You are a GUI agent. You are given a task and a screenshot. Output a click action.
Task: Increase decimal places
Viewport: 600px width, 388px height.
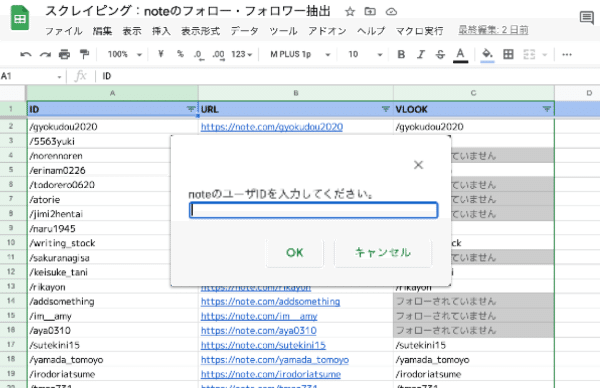[x=218, y=55]
